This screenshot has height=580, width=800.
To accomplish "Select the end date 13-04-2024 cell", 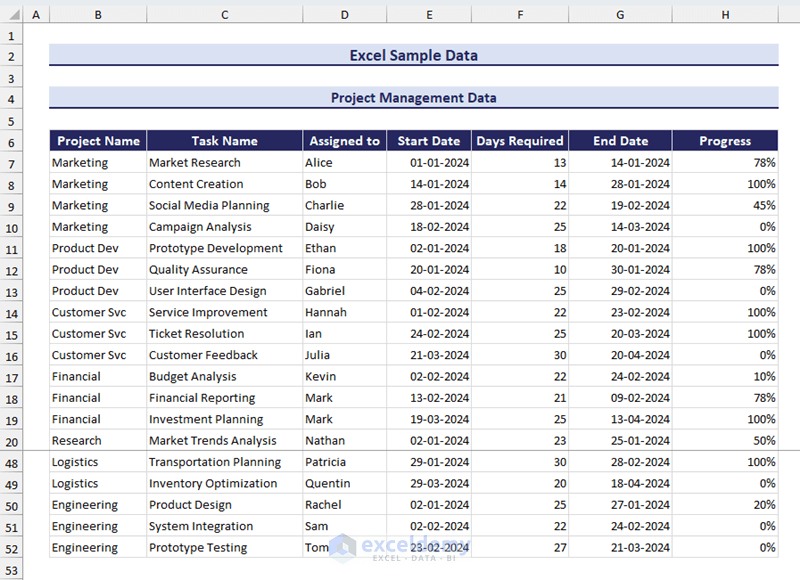I will click(x=620, y=420).
